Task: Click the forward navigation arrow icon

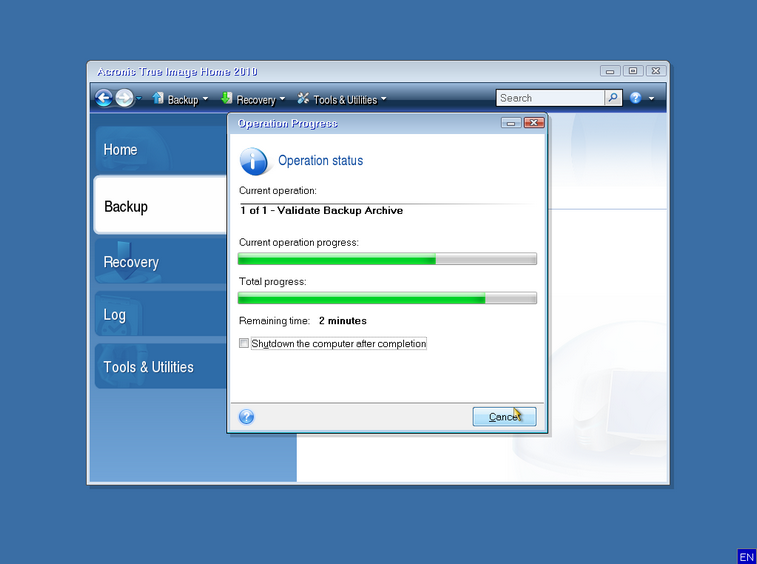Action: click(125, 98)
